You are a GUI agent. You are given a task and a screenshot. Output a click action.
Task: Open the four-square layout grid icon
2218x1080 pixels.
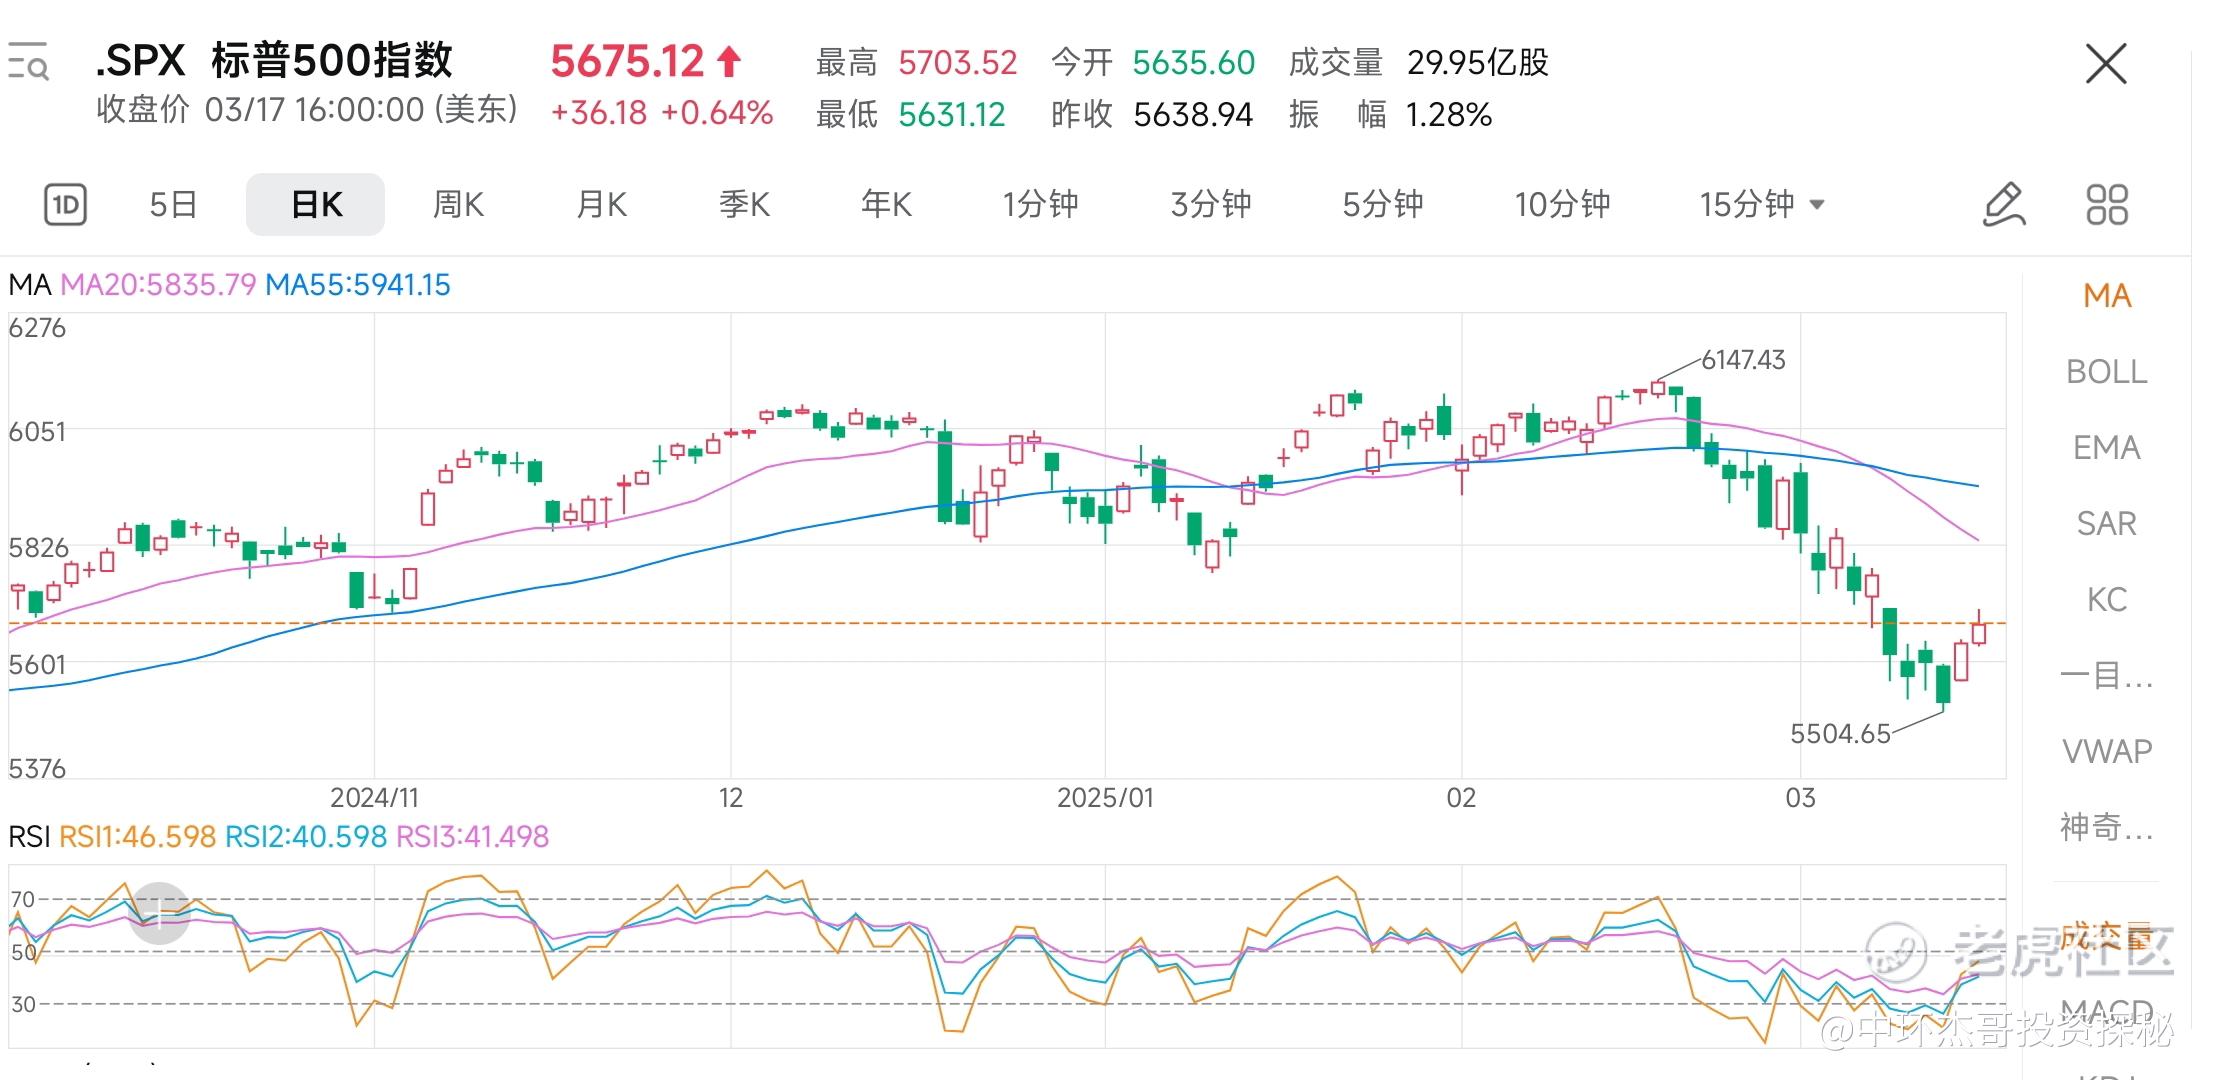(2107, 205)
